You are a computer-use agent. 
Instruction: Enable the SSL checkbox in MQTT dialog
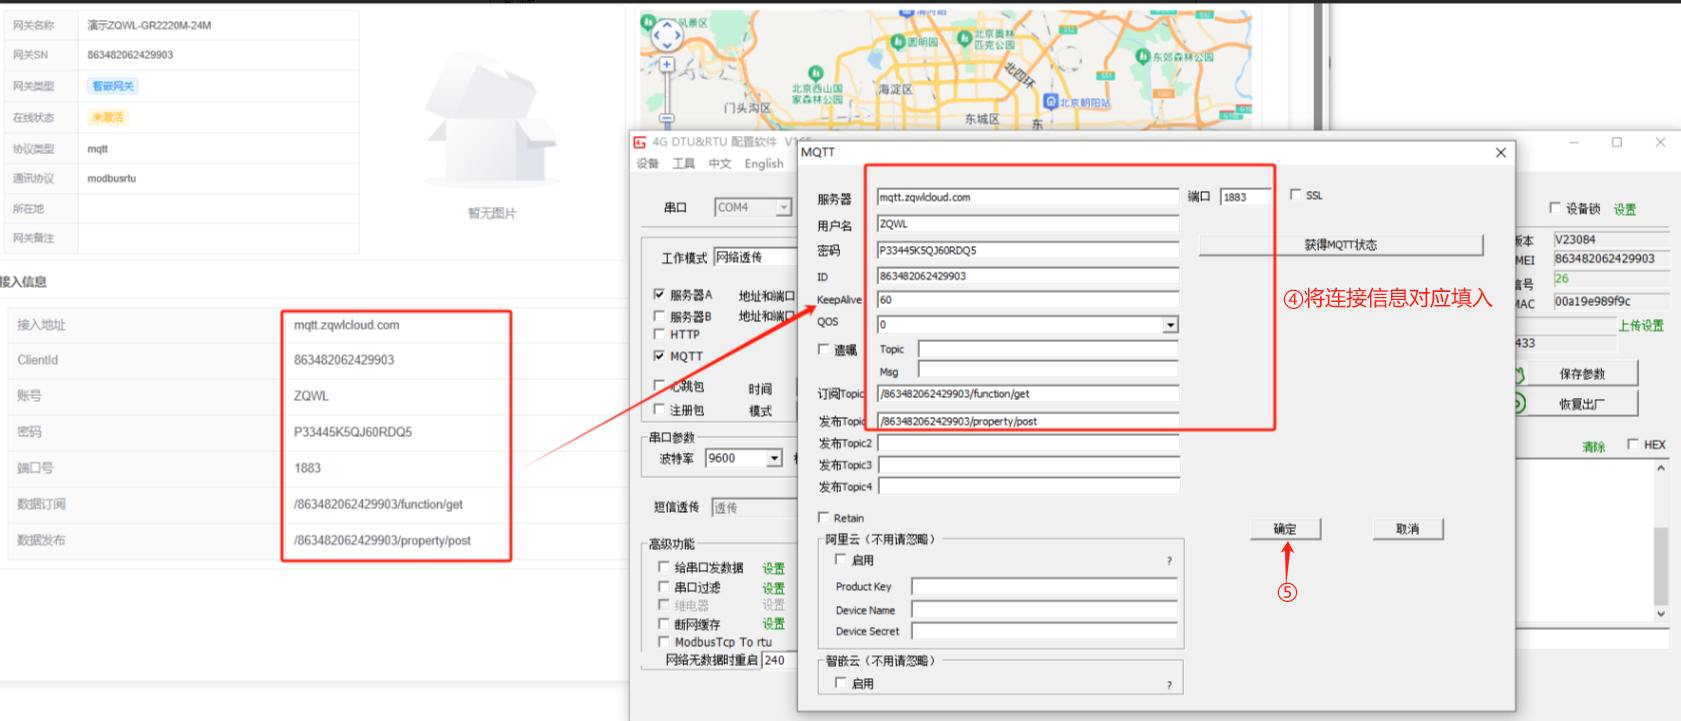tap(1296, 194)
